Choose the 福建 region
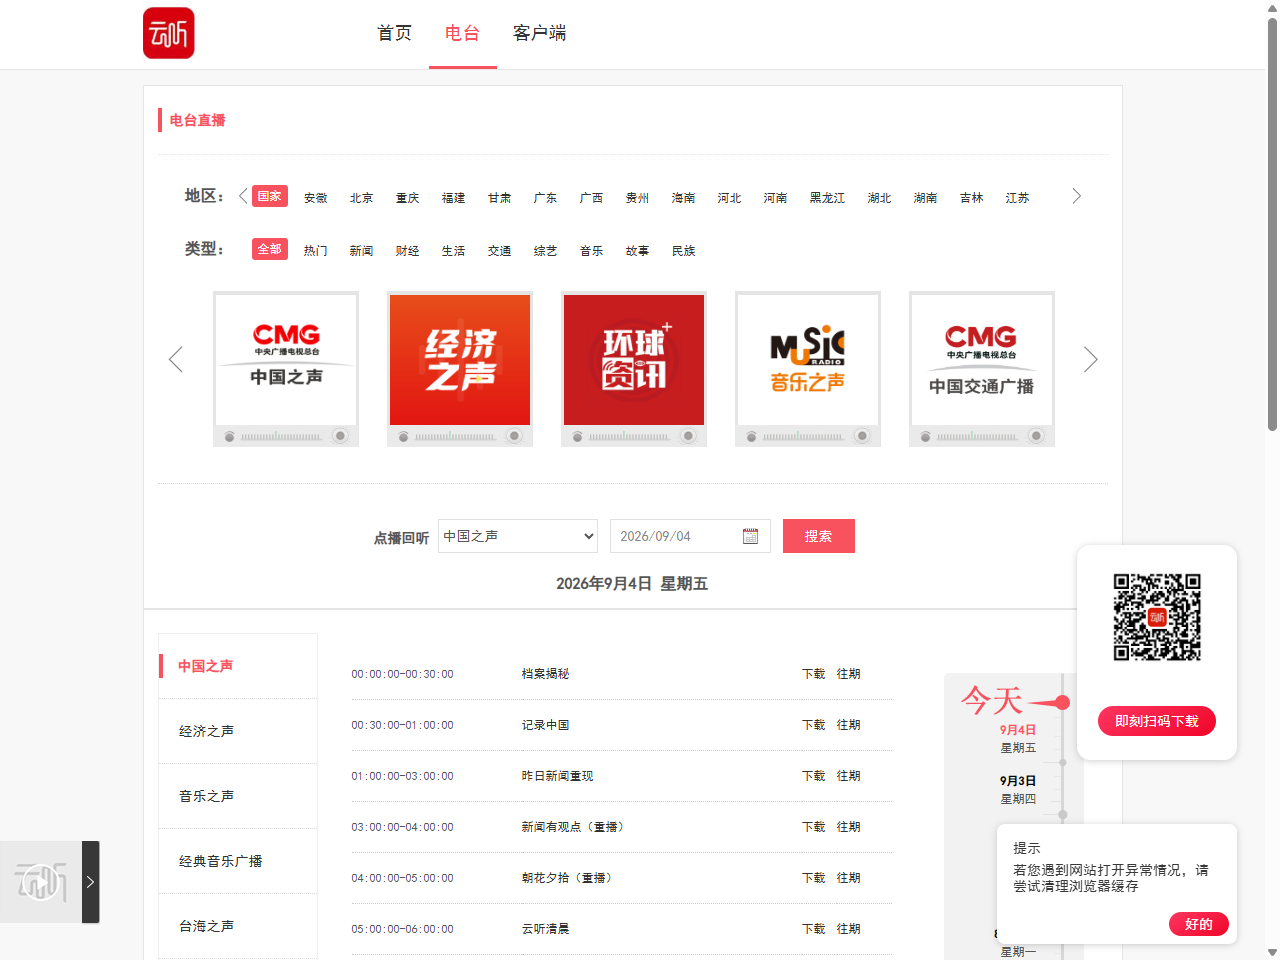 (x=454, y=198)
